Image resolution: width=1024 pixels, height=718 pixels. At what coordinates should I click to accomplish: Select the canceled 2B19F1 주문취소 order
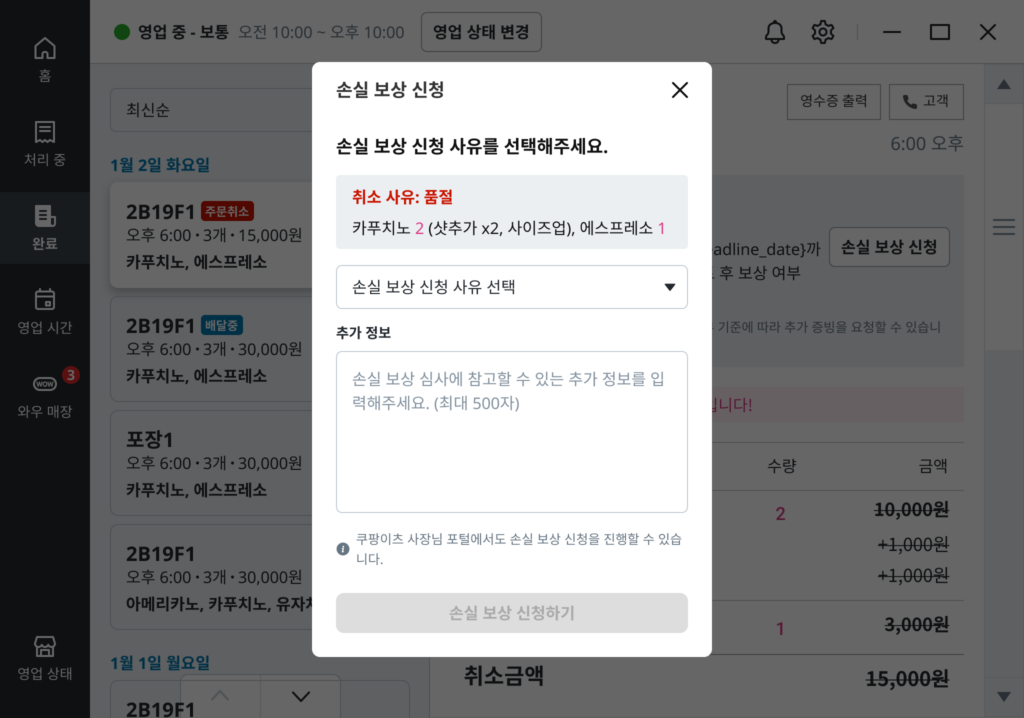coord(210,236)
